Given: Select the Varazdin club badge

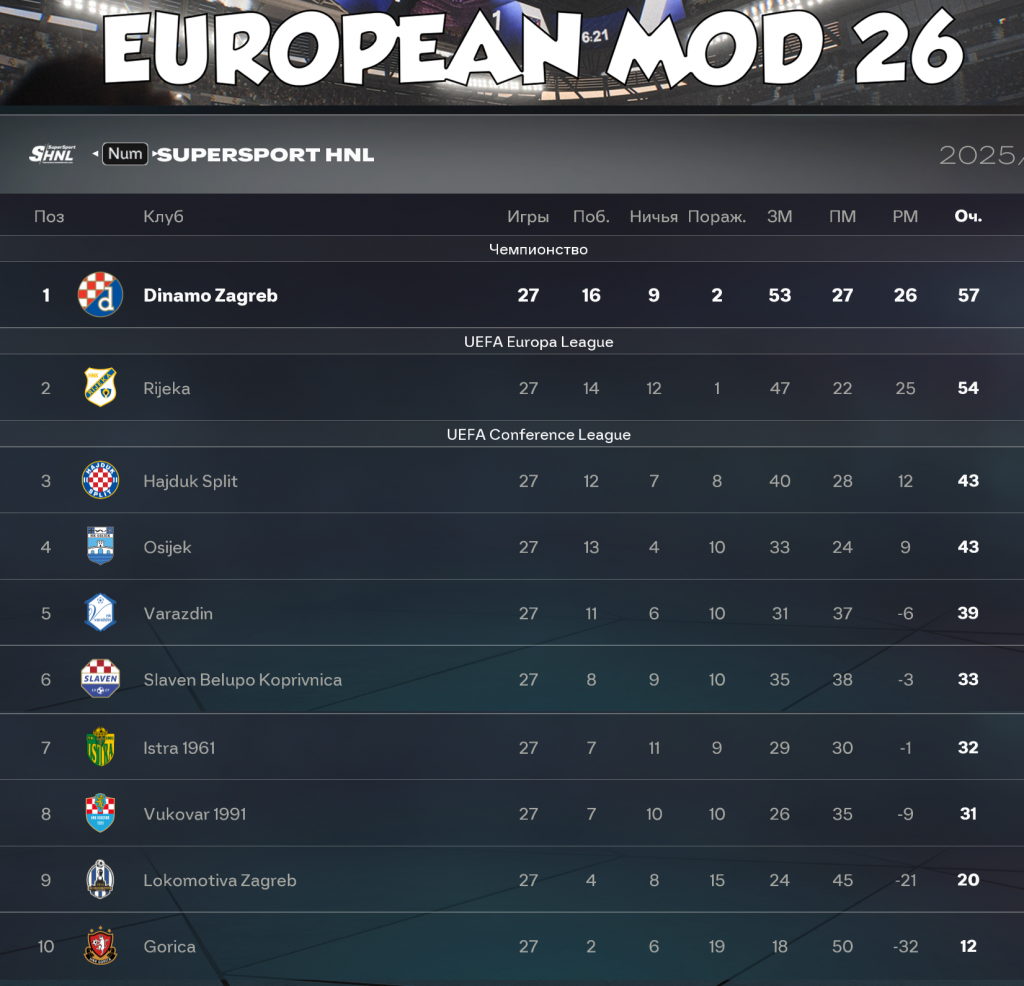Looking at the screenshot, I should click(x=100, y=613).
